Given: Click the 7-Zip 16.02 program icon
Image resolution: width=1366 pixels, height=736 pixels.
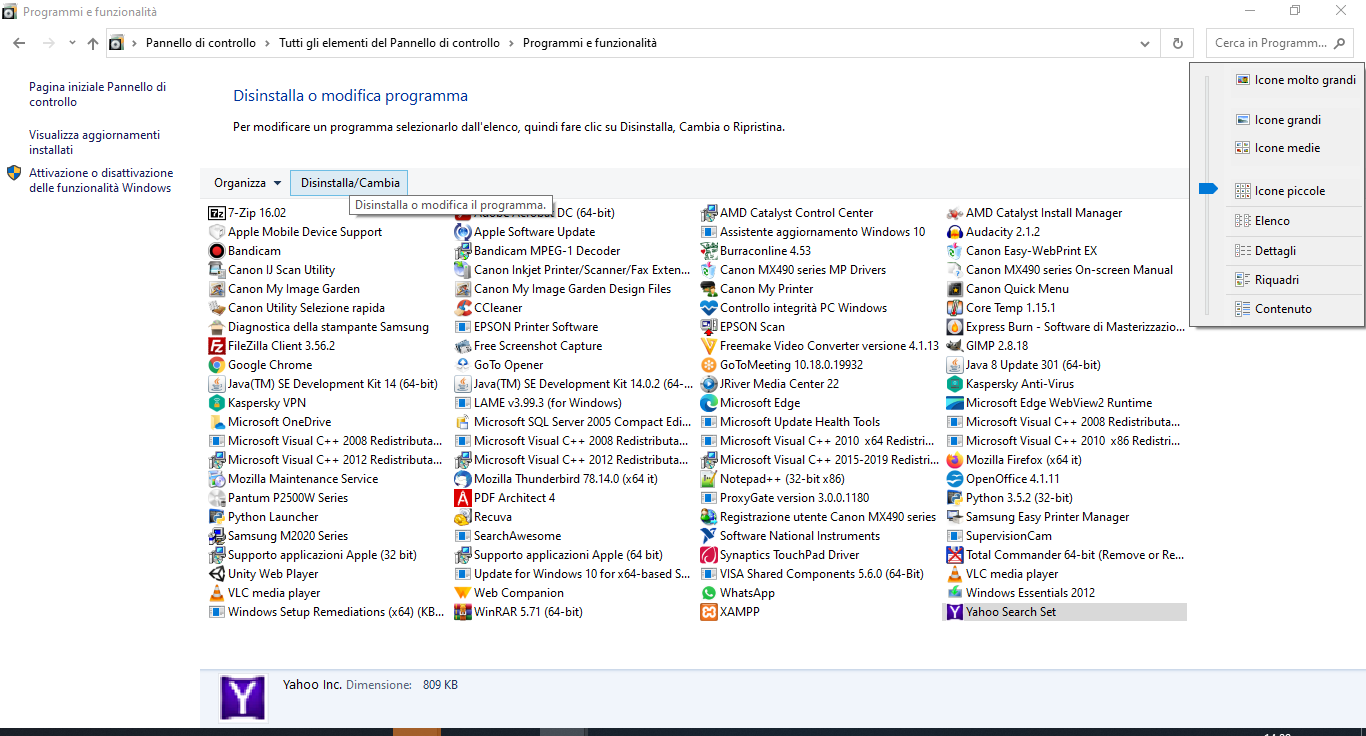Looking at the screenshot, I should pos(217,213).
